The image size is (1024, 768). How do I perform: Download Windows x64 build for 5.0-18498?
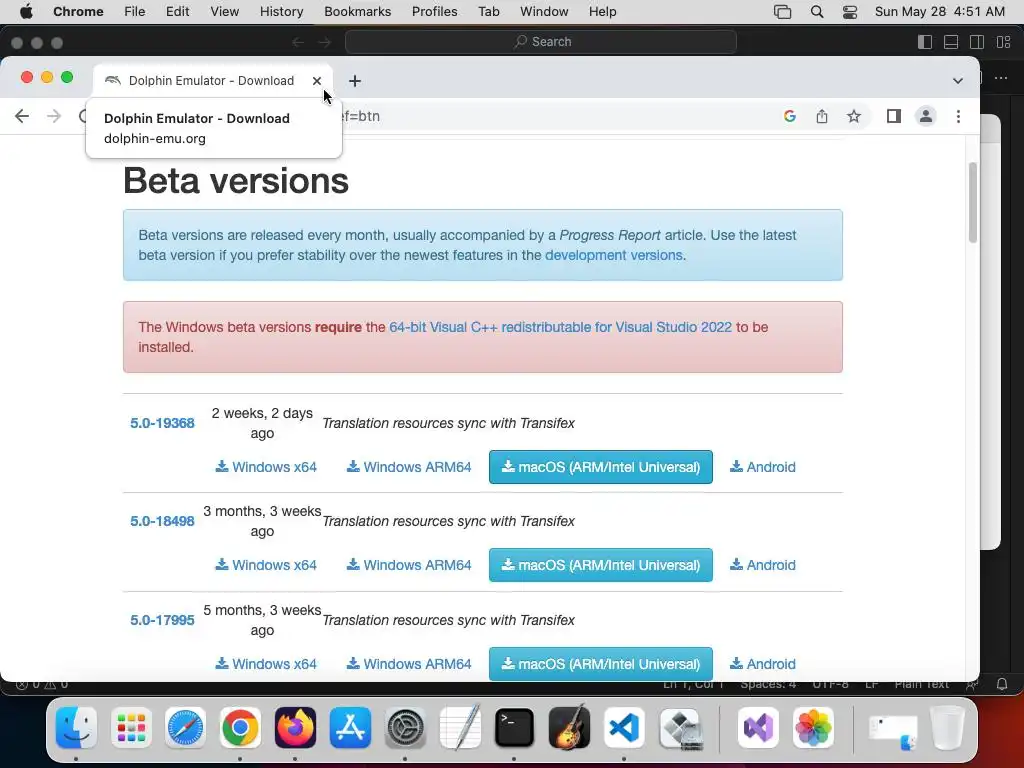(266, 565)
